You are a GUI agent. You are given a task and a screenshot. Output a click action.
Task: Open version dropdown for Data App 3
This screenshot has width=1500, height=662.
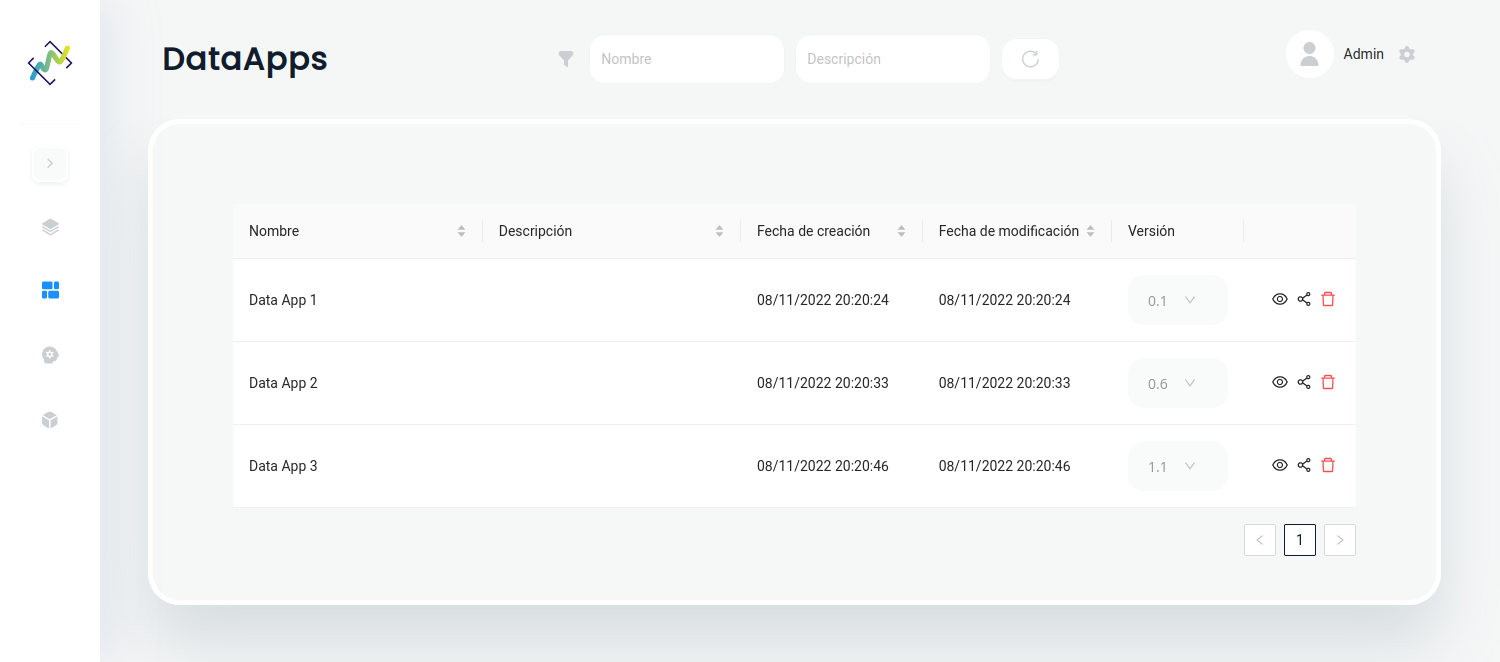(1177, 466)
